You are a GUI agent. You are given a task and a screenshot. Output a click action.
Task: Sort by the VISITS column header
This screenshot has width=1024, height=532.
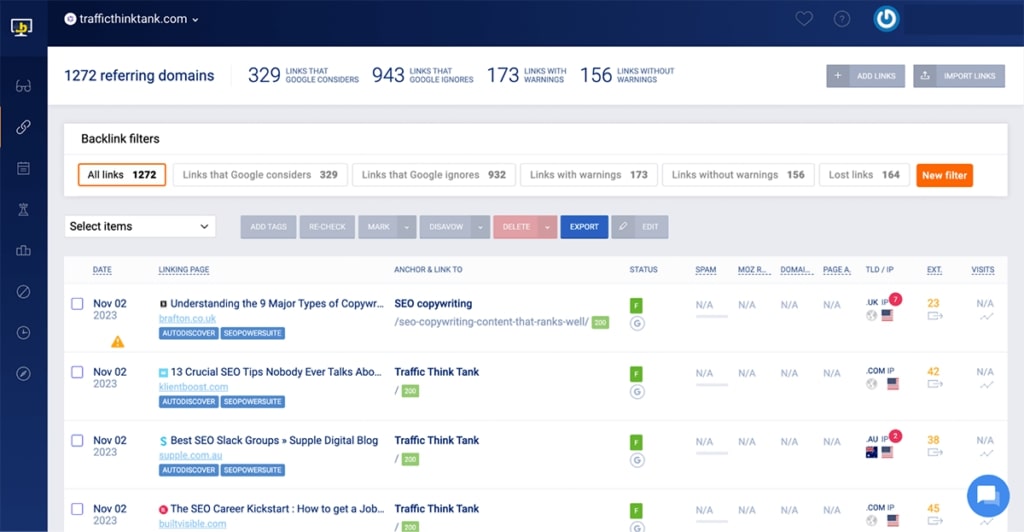tap(983, 270)
